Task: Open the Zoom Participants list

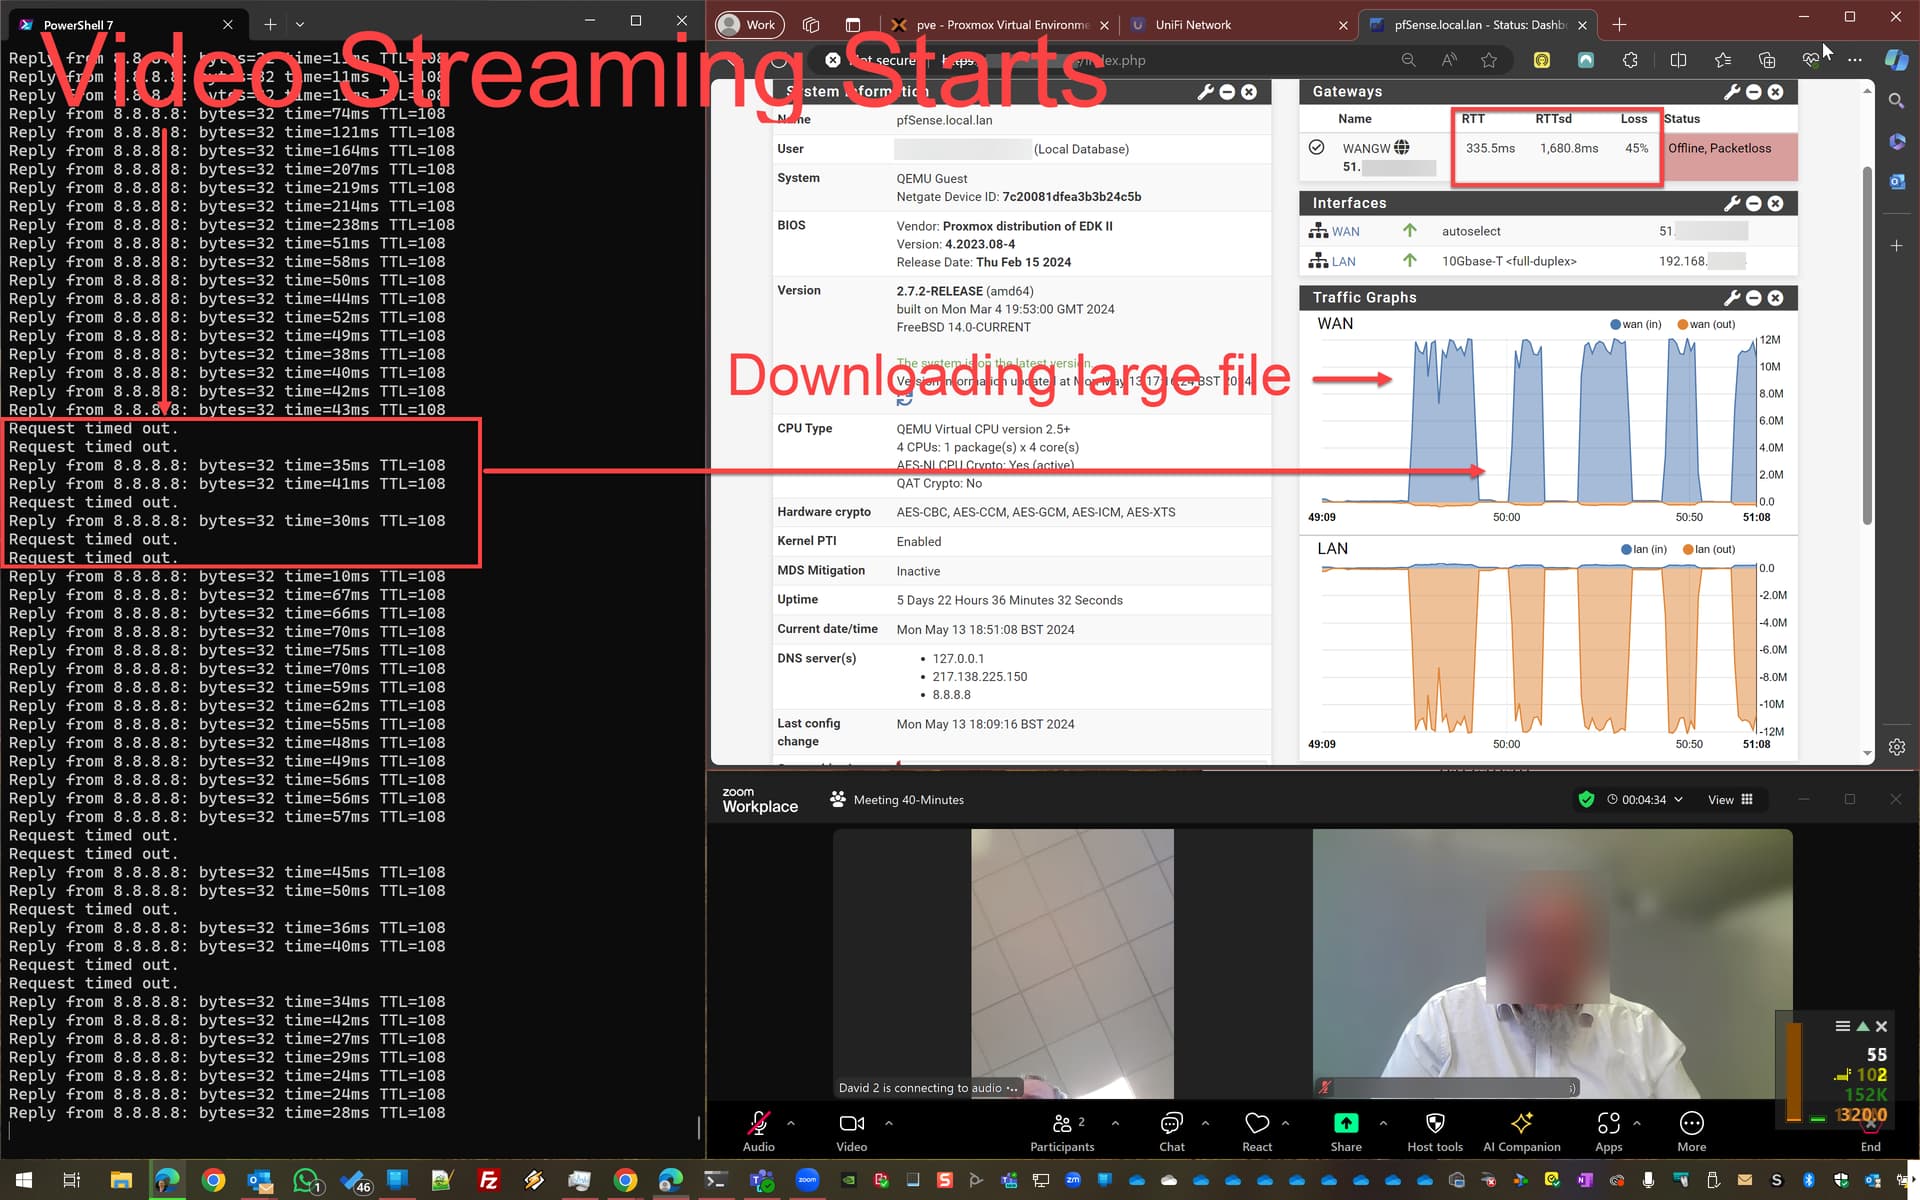Action: tap(1062, 1124)
